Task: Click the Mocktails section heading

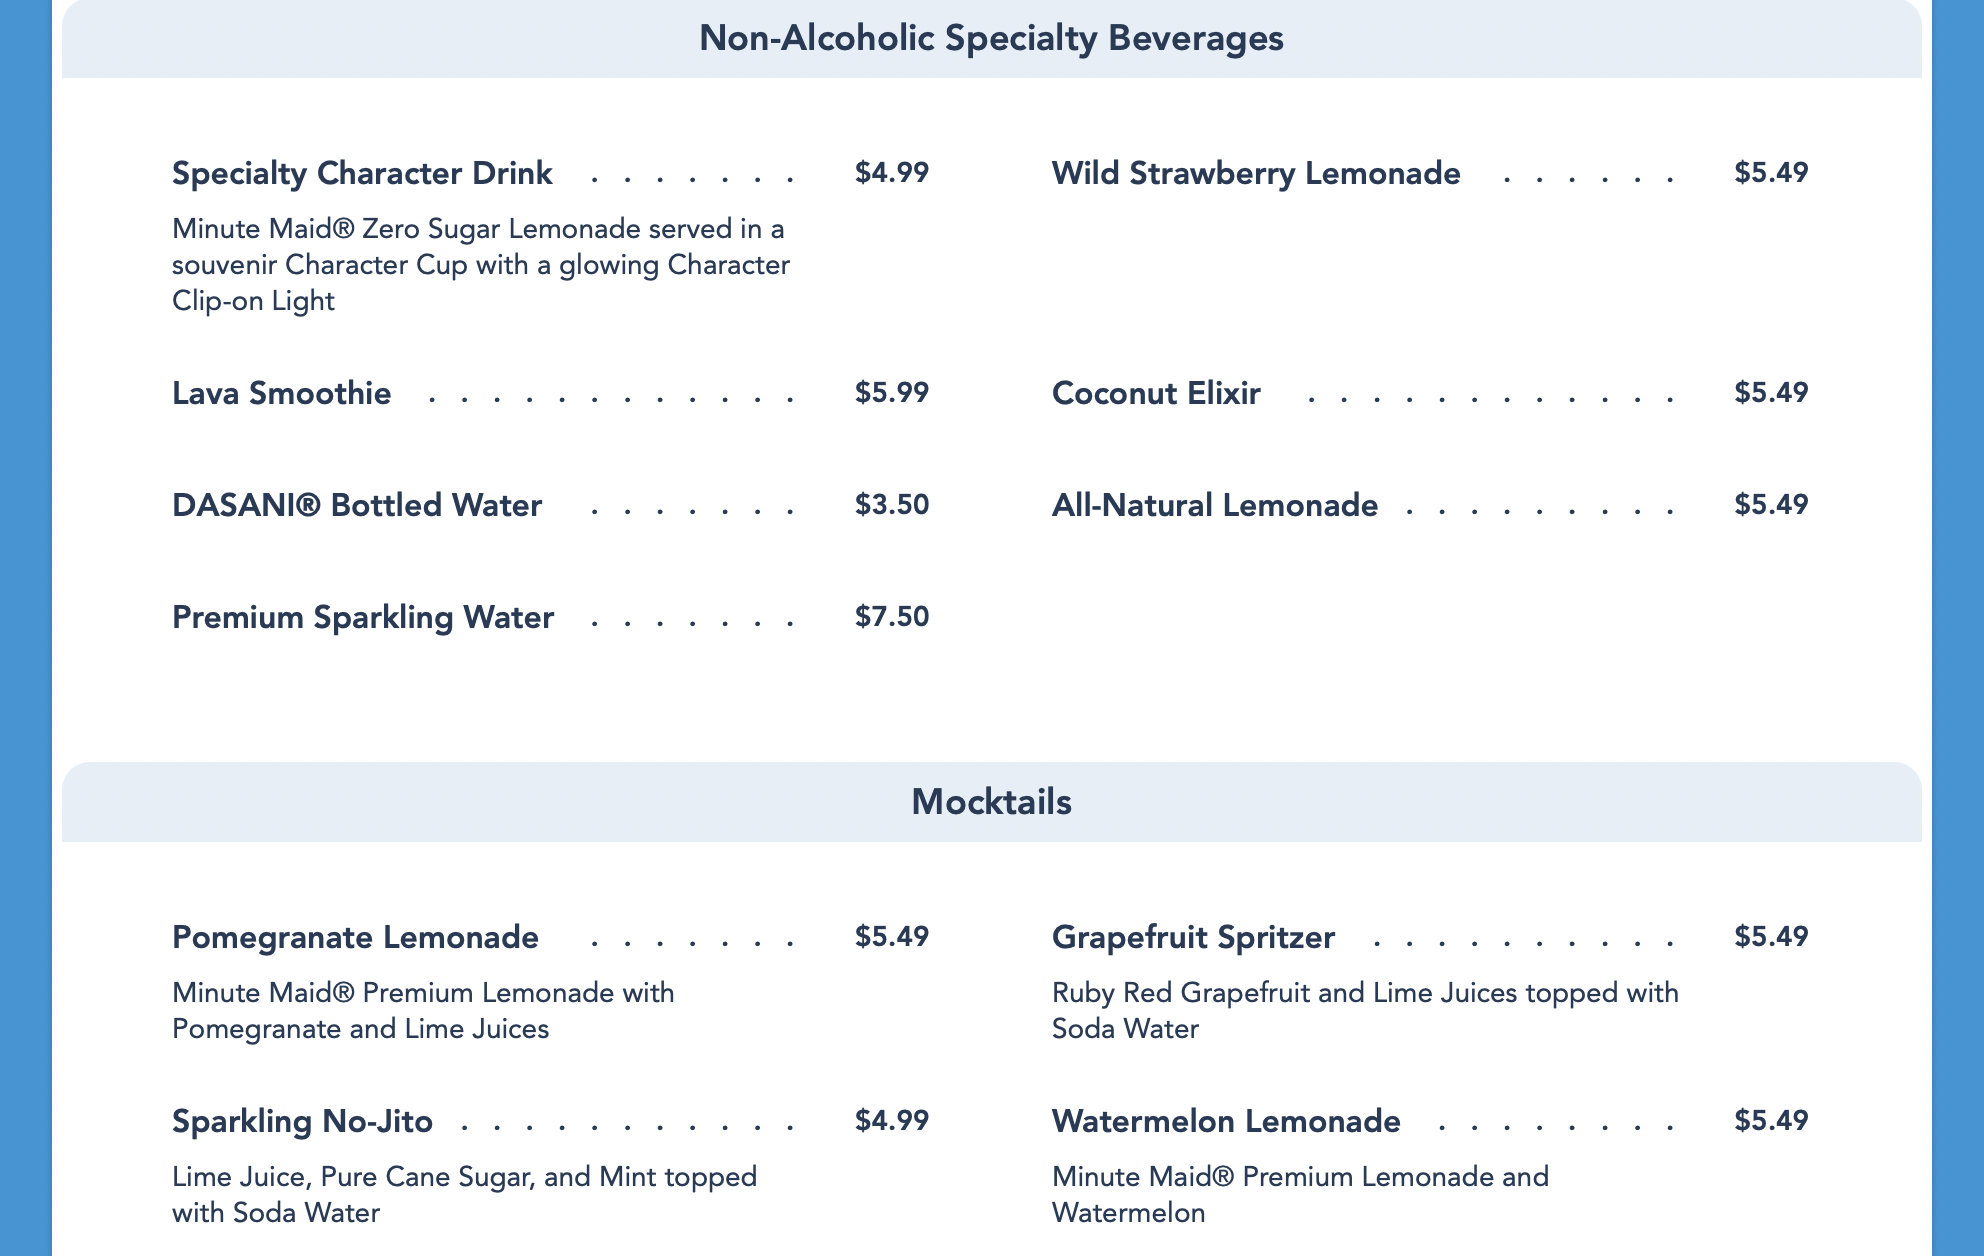Action: click(x=991, y=802)
